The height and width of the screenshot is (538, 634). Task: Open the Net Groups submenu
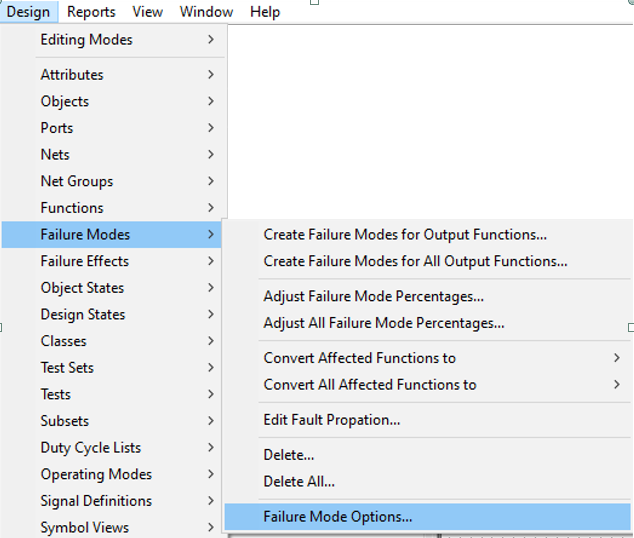pos(112,181)
